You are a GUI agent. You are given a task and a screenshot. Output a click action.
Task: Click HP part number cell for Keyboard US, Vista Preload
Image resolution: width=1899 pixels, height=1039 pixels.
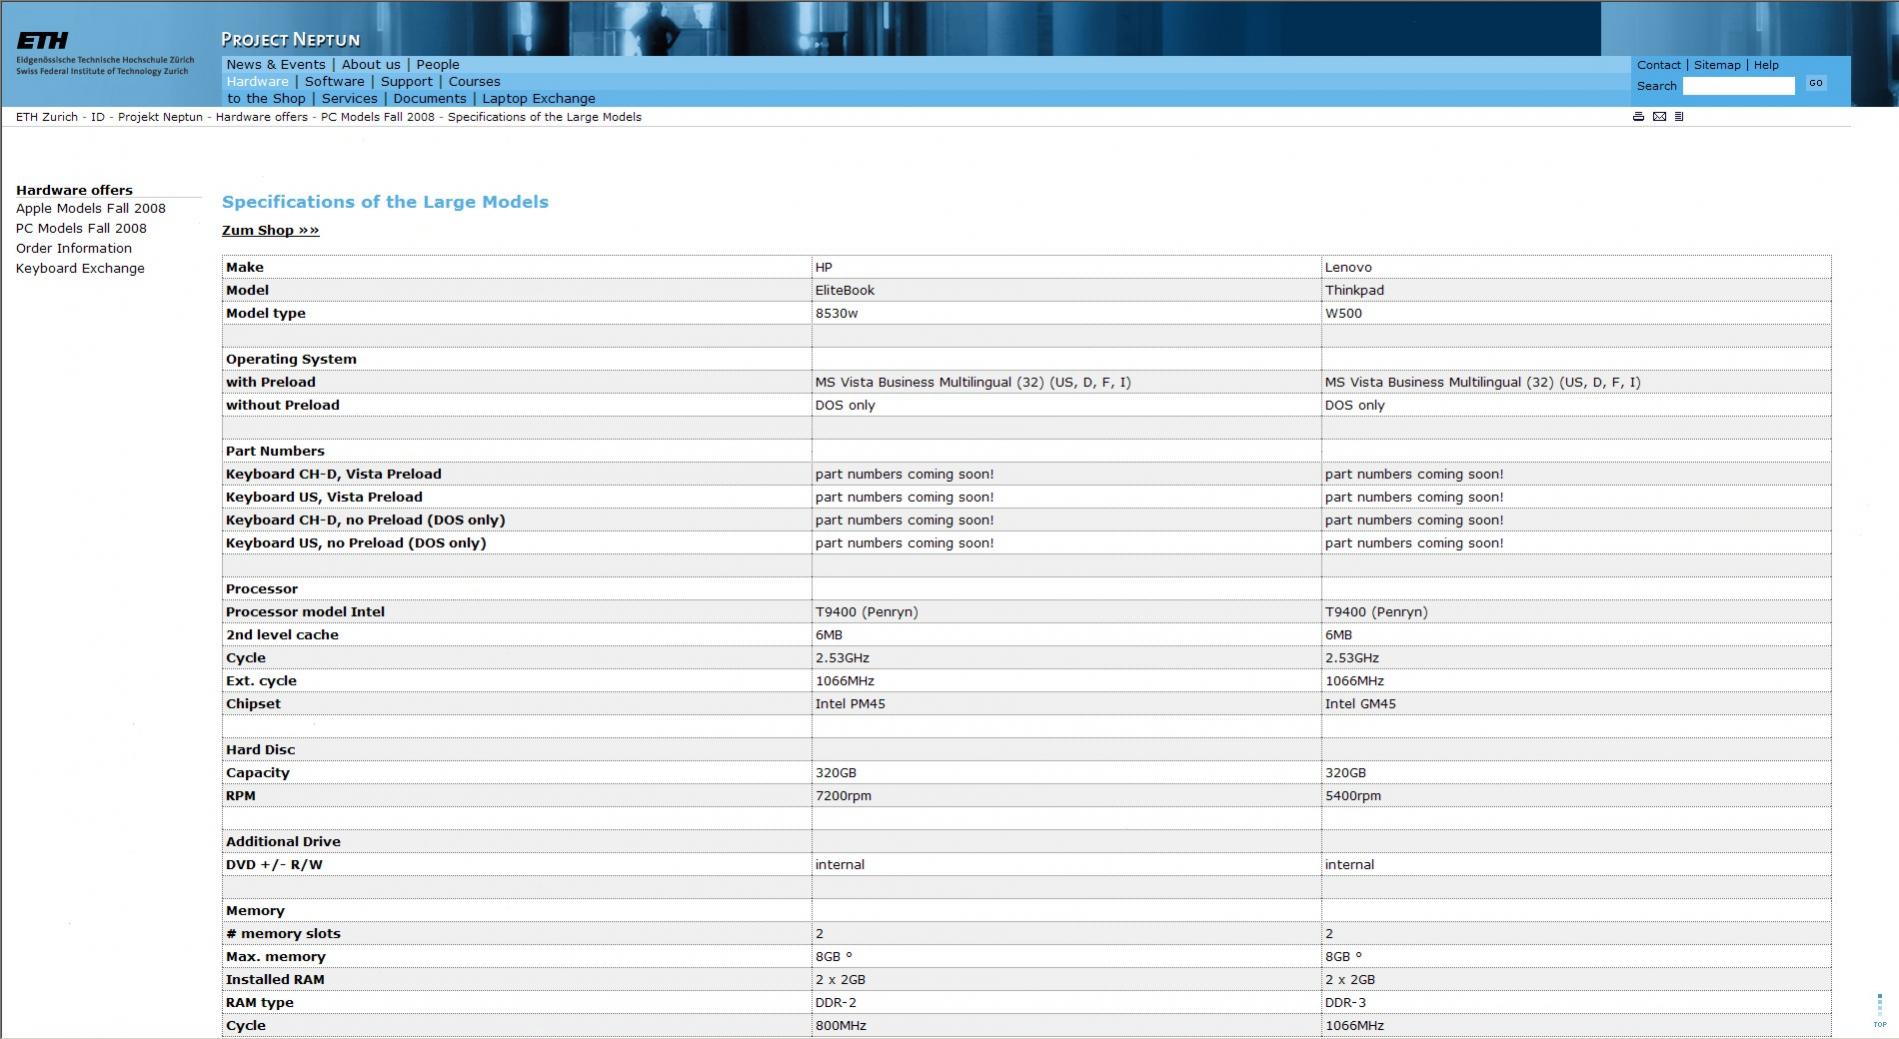[x=1066, y=497]
